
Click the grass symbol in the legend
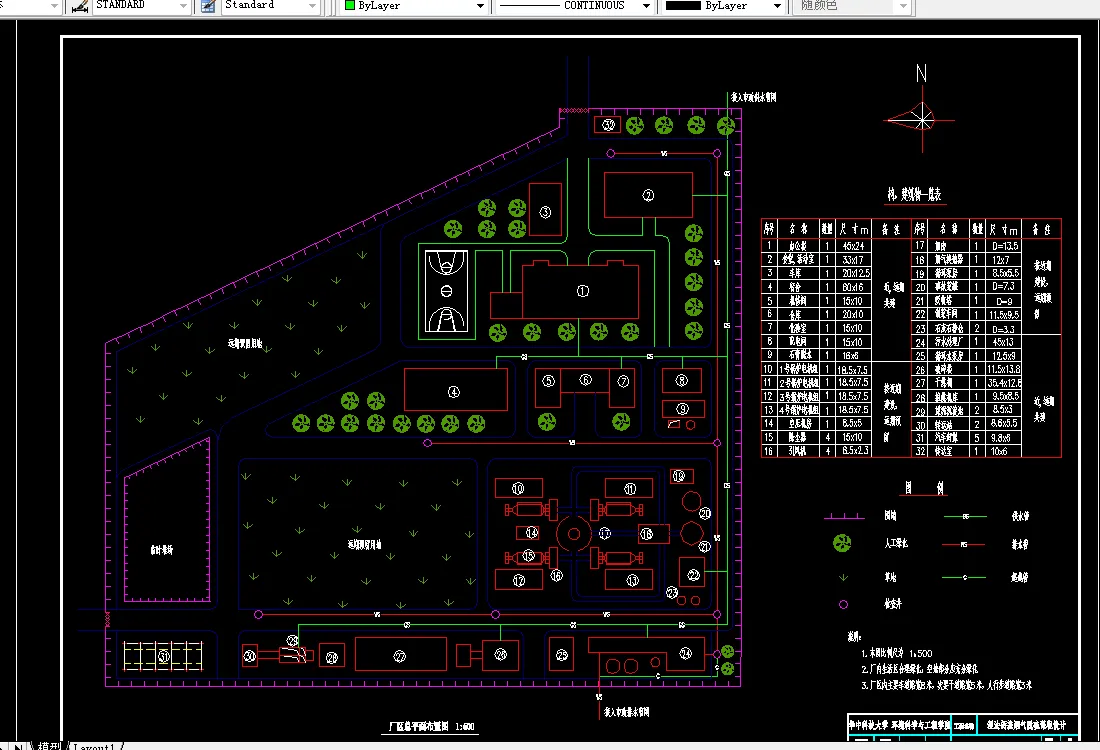coord(843,577)
